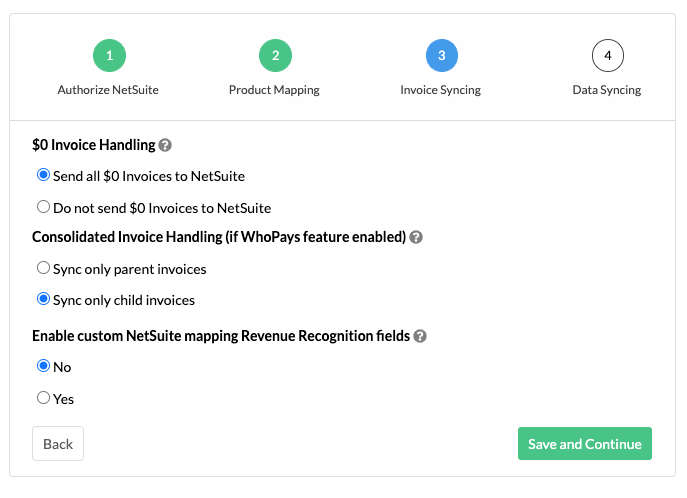
Task: Select Sync only child invoices
Action: click(43, 299)
